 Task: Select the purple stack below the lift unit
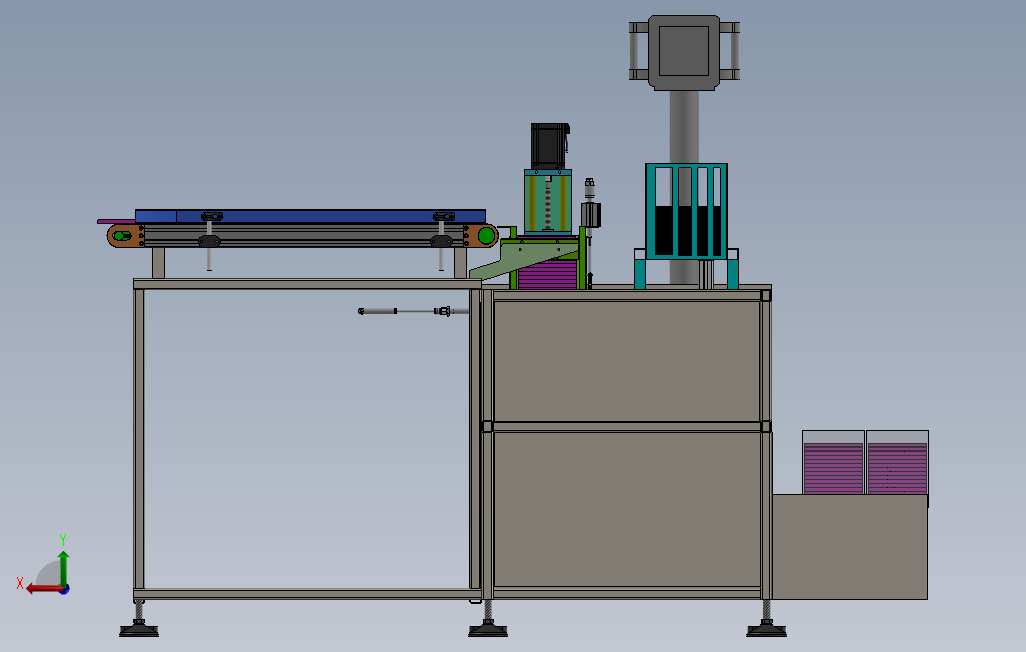coord(547,274)
